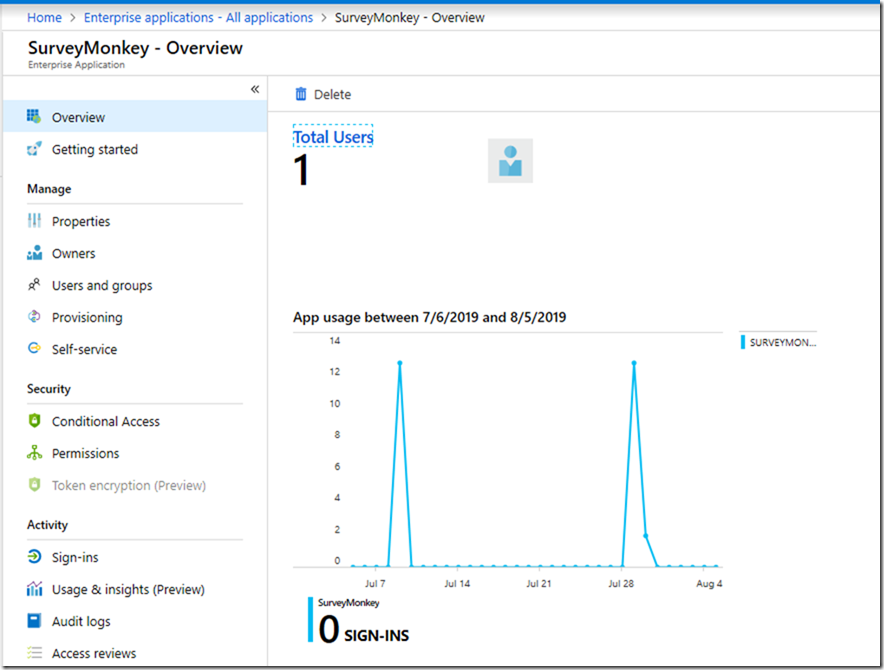Click the Owners people icon
Viewport: 884px width, 670px height.
(34, 253)
